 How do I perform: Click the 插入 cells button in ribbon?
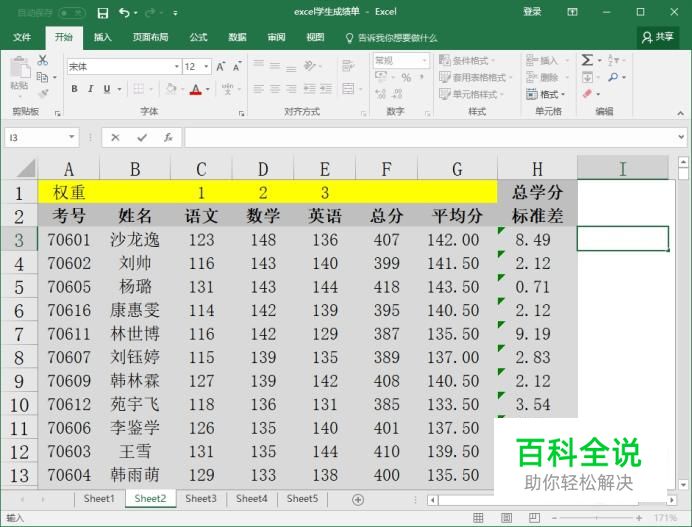[547, 60]
